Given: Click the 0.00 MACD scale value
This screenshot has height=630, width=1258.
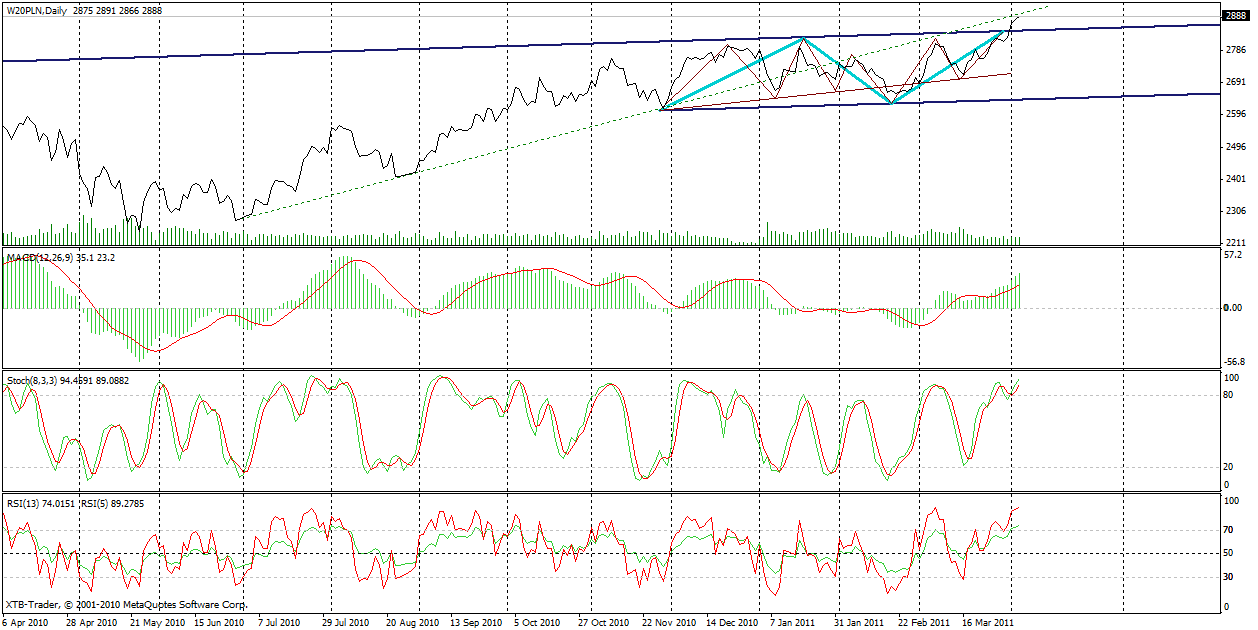Looking at the screenshot, I should pyautogui.click(x=1234, y=308).
